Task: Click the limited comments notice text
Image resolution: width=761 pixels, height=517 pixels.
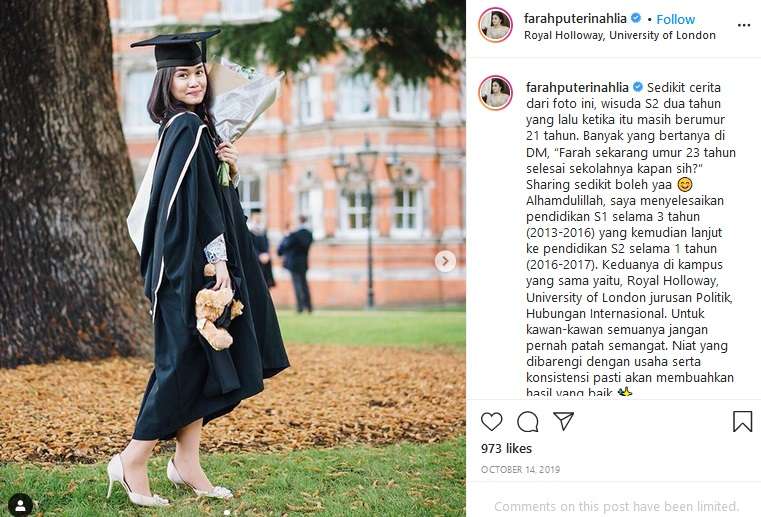Action: (x=616, y=506)
